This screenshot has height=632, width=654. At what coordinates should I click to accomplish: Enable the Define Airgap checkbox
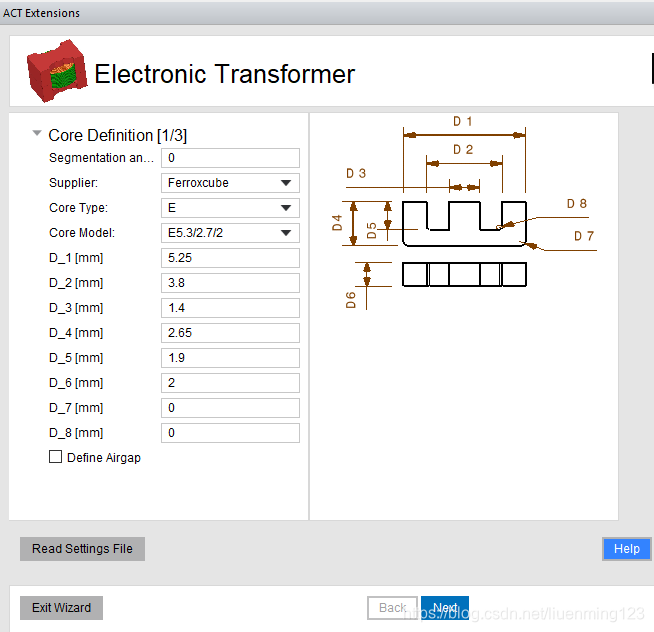56,457
